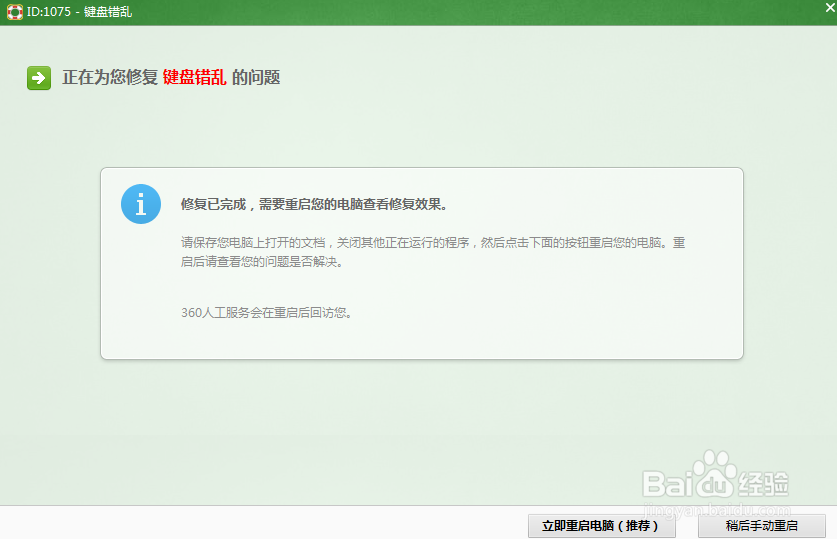Viewport: 837px width, 539px height.
Task: Click the 正在为您修复 heading text
Action: pos(110,78)
